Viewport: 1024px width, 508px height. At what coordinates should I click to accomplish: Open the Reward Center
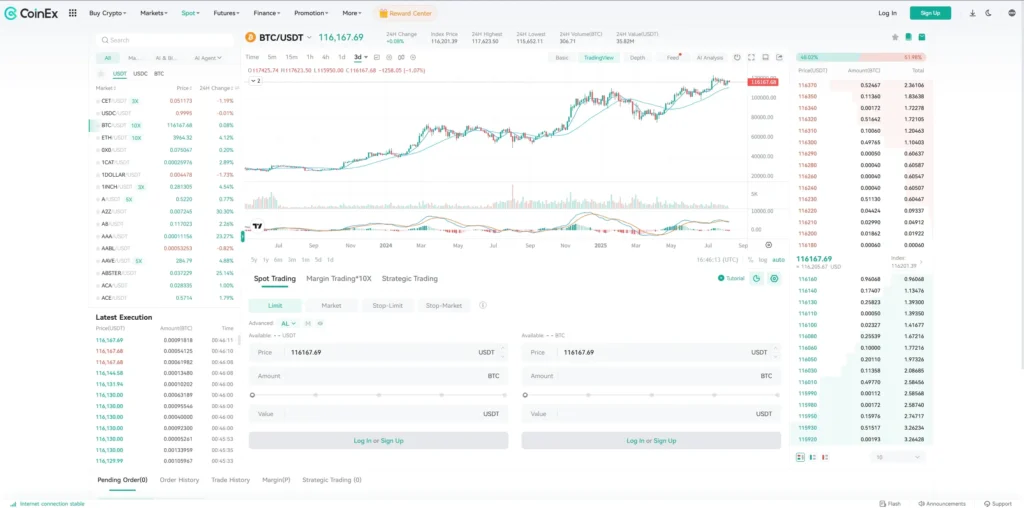click(x=406, y=13)
